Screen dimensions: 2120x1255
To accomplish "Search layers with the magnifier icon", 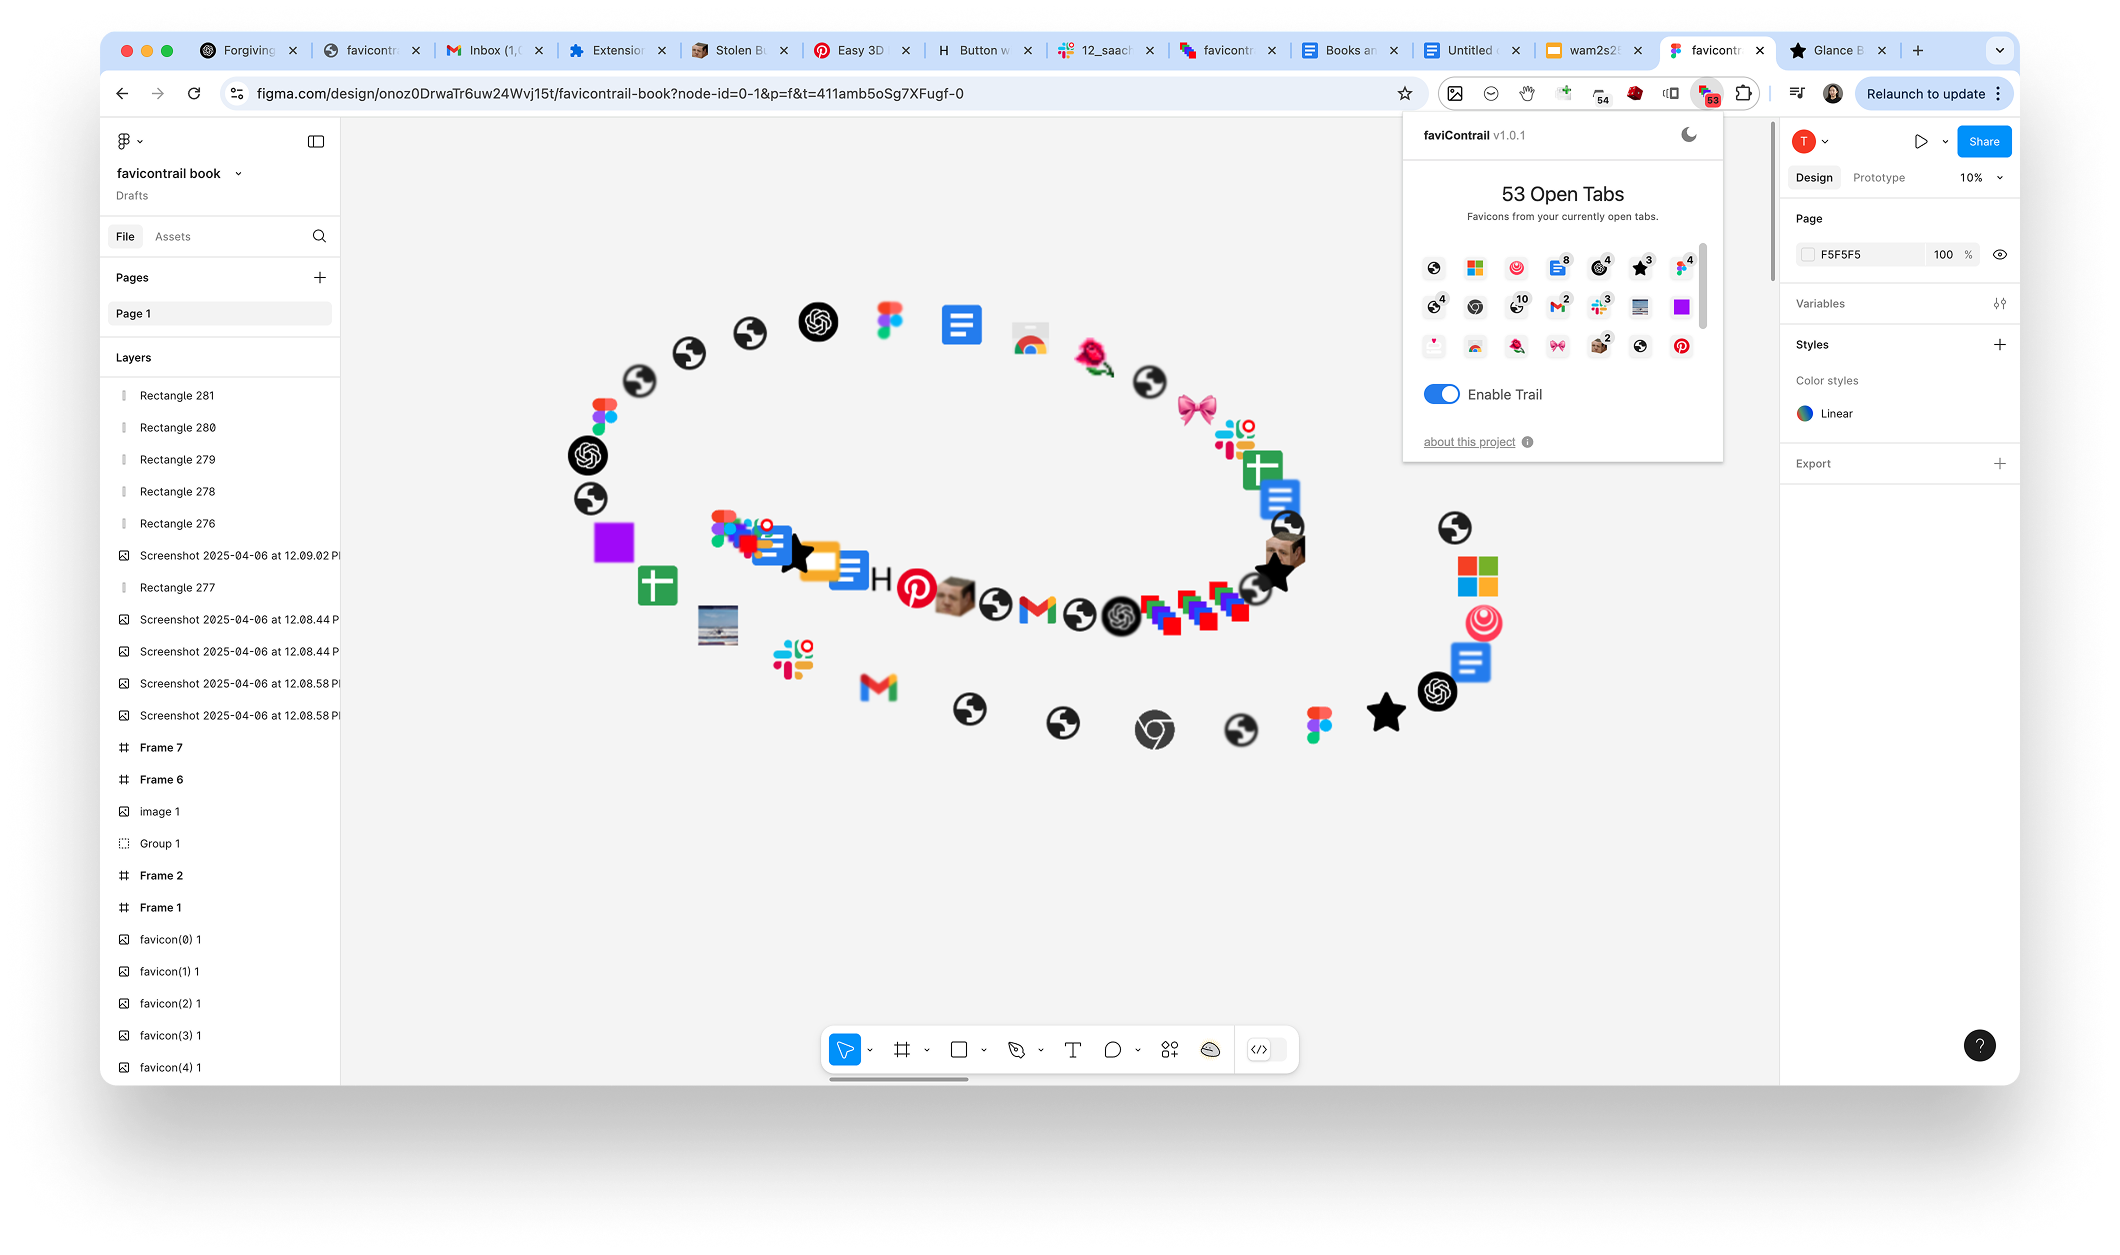I will 319,236.
